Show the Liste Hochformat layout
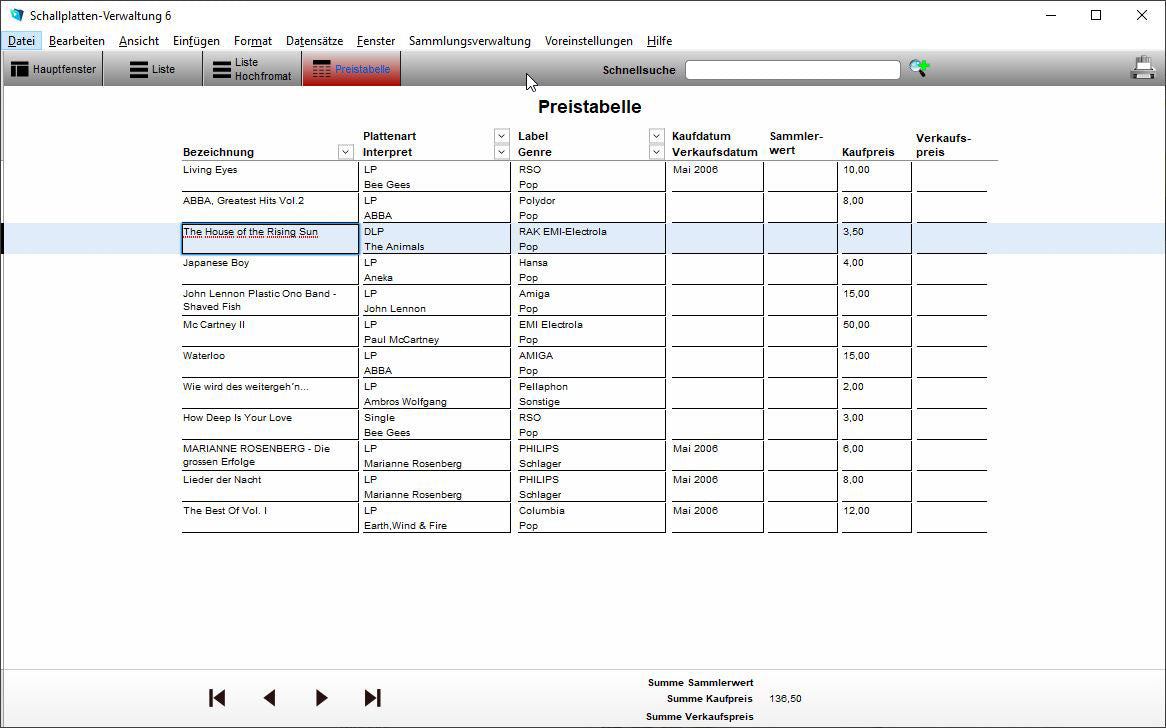 point(252,70)
